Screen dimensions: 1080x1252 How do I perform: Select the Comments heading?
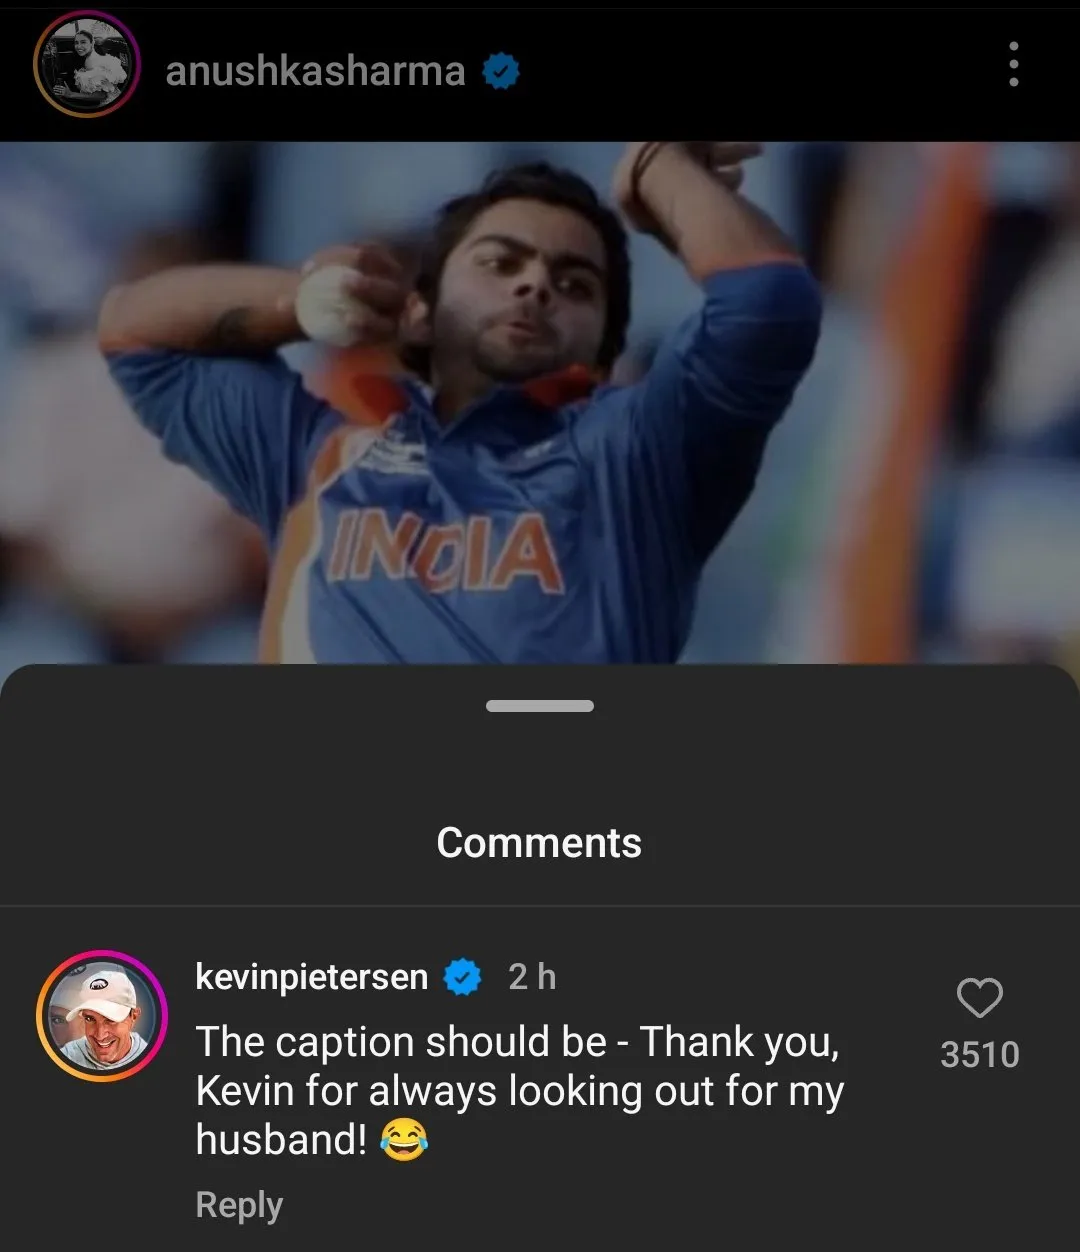click(x=539, y=843)
